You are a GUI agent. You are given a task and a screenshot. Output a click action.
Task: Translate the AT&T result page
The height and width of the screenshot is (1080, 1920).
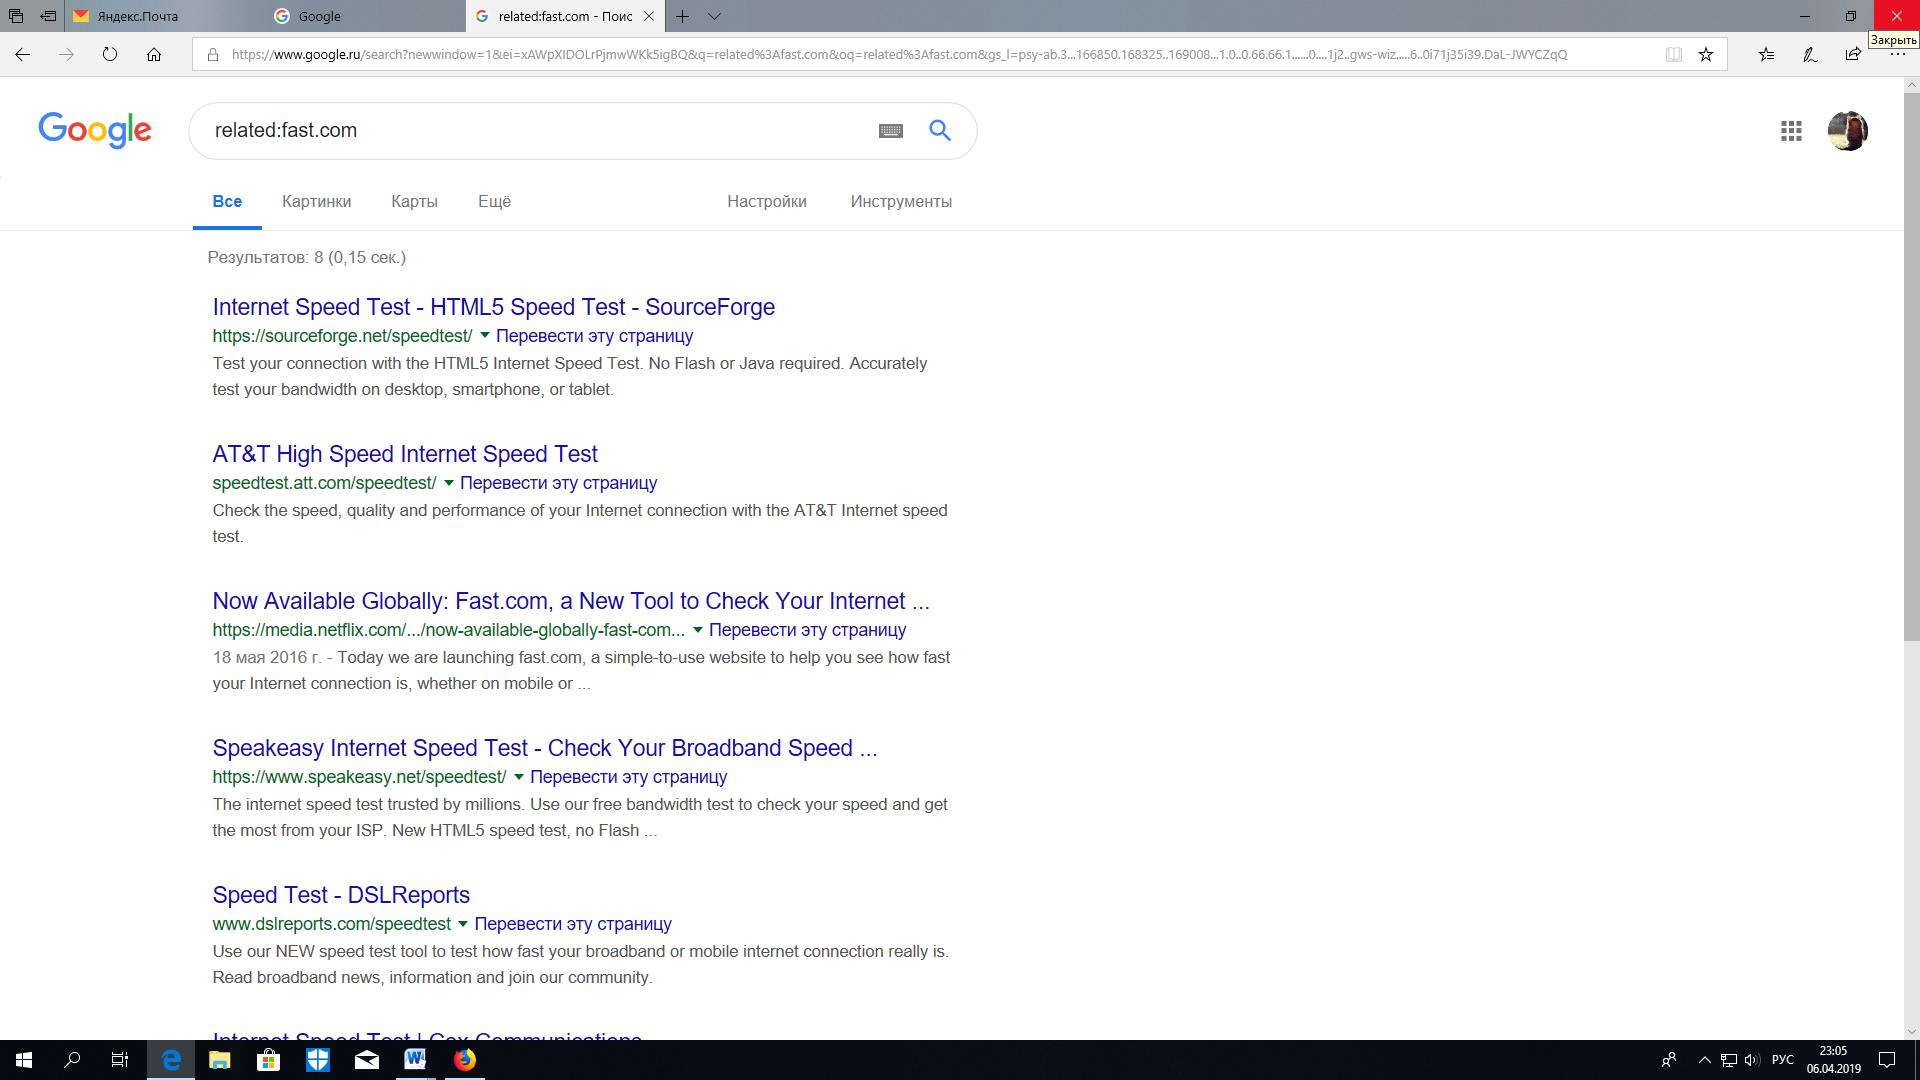coord(558,483)
